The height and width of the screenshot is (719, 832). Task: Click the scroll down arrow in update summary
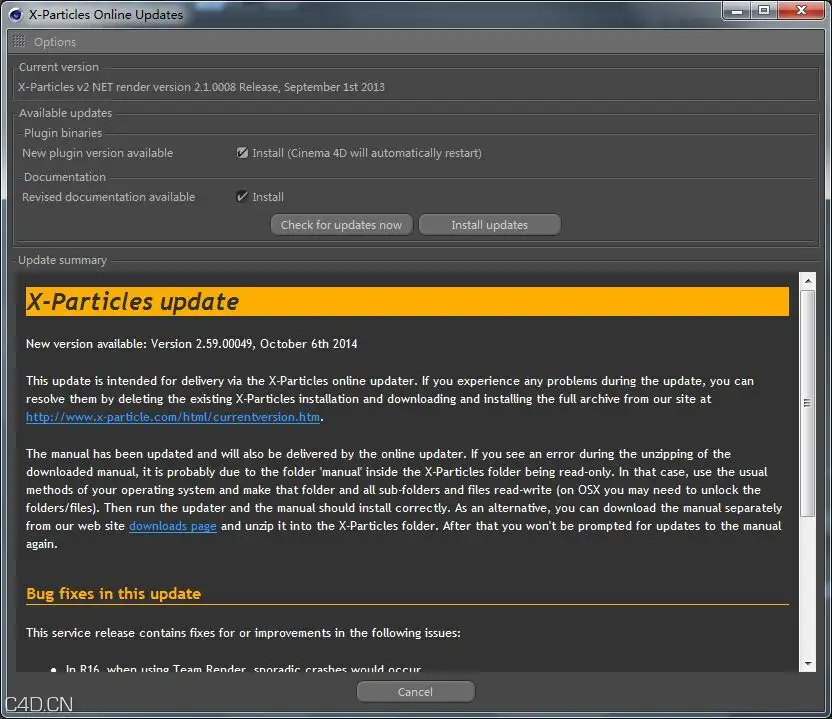[808, 664]
